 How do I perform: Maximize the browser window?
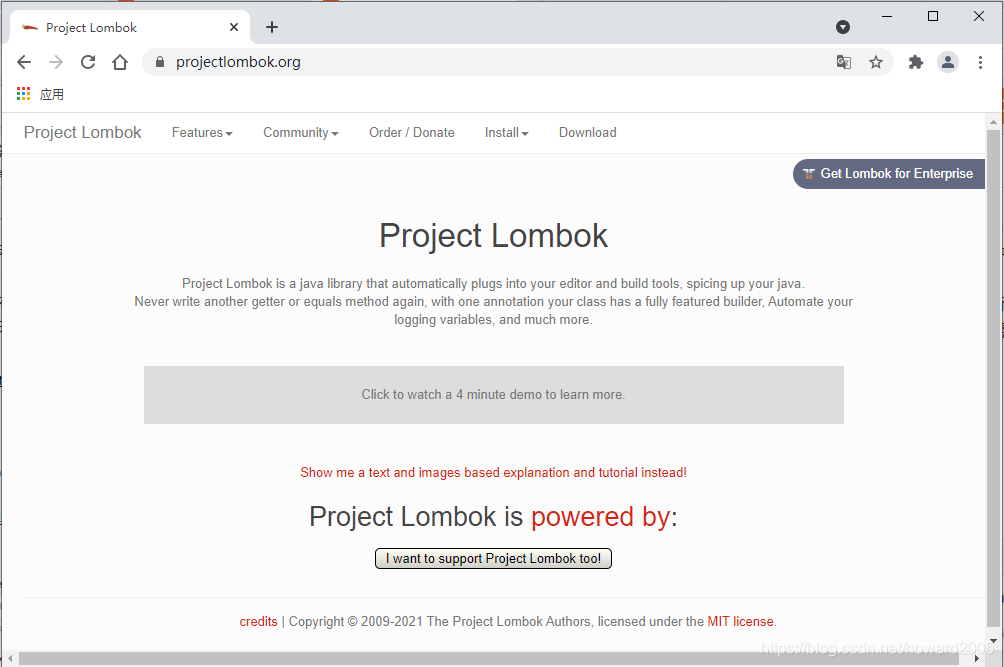click(933, 17)
